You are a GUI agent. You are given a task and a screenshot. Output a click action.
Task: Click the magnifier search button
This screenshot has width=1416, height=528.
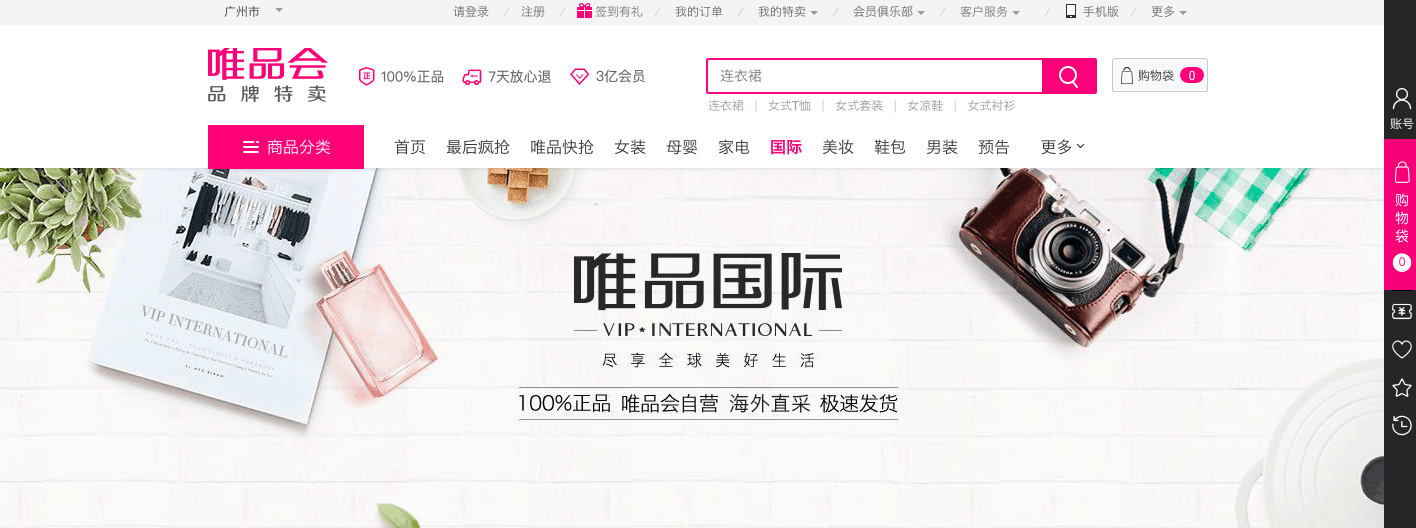[x=1069, y=76]
